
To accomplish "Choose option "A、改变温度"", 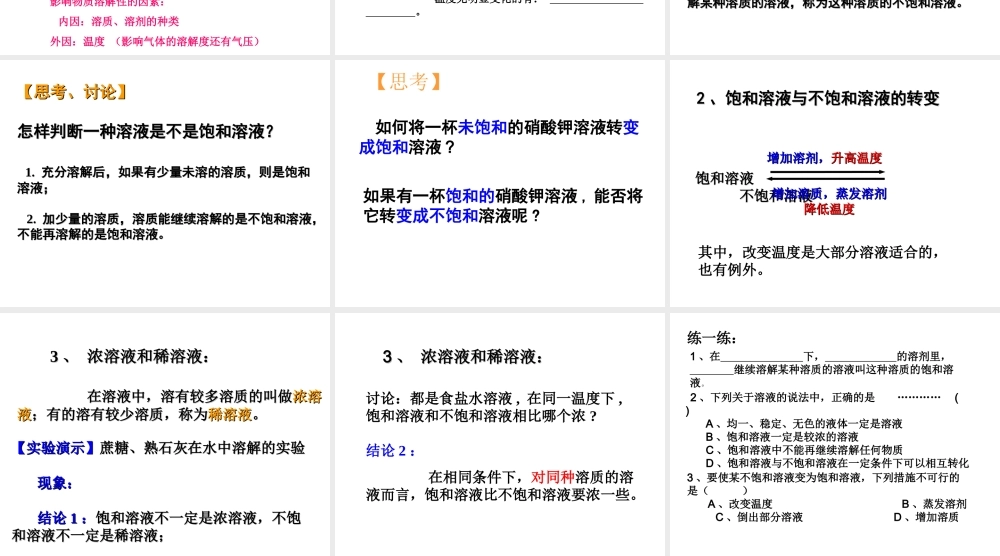I will (740, 504).
